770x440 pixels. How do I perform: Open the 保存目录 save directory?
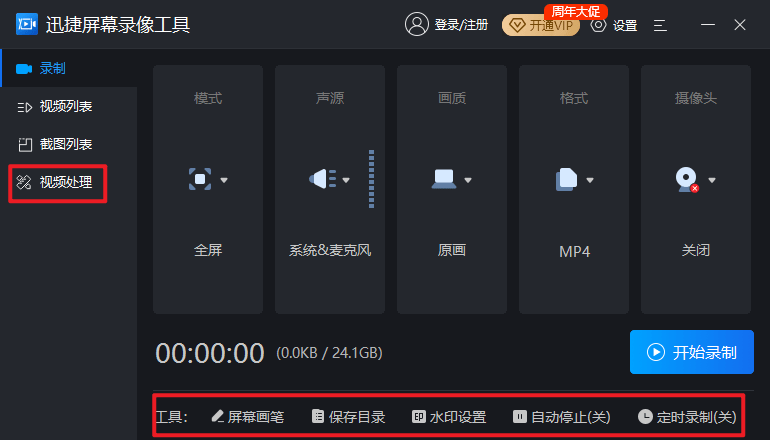(349, 417)
